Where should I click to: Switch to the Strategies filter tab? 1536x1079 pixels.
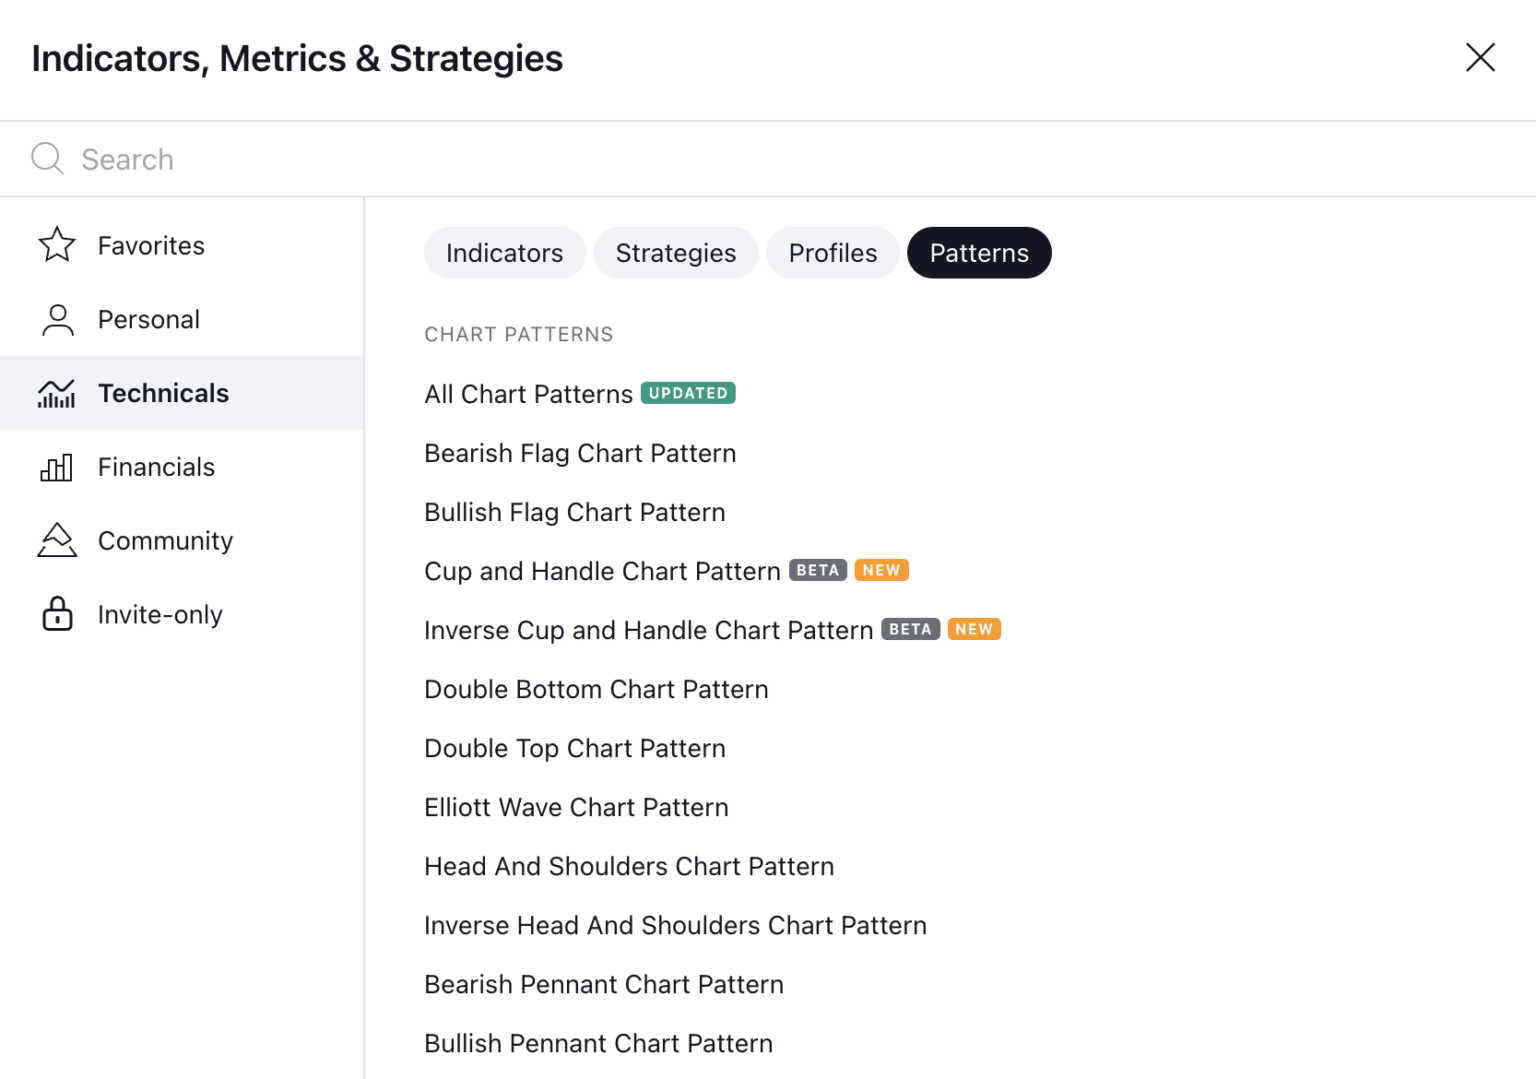(675, 252)
